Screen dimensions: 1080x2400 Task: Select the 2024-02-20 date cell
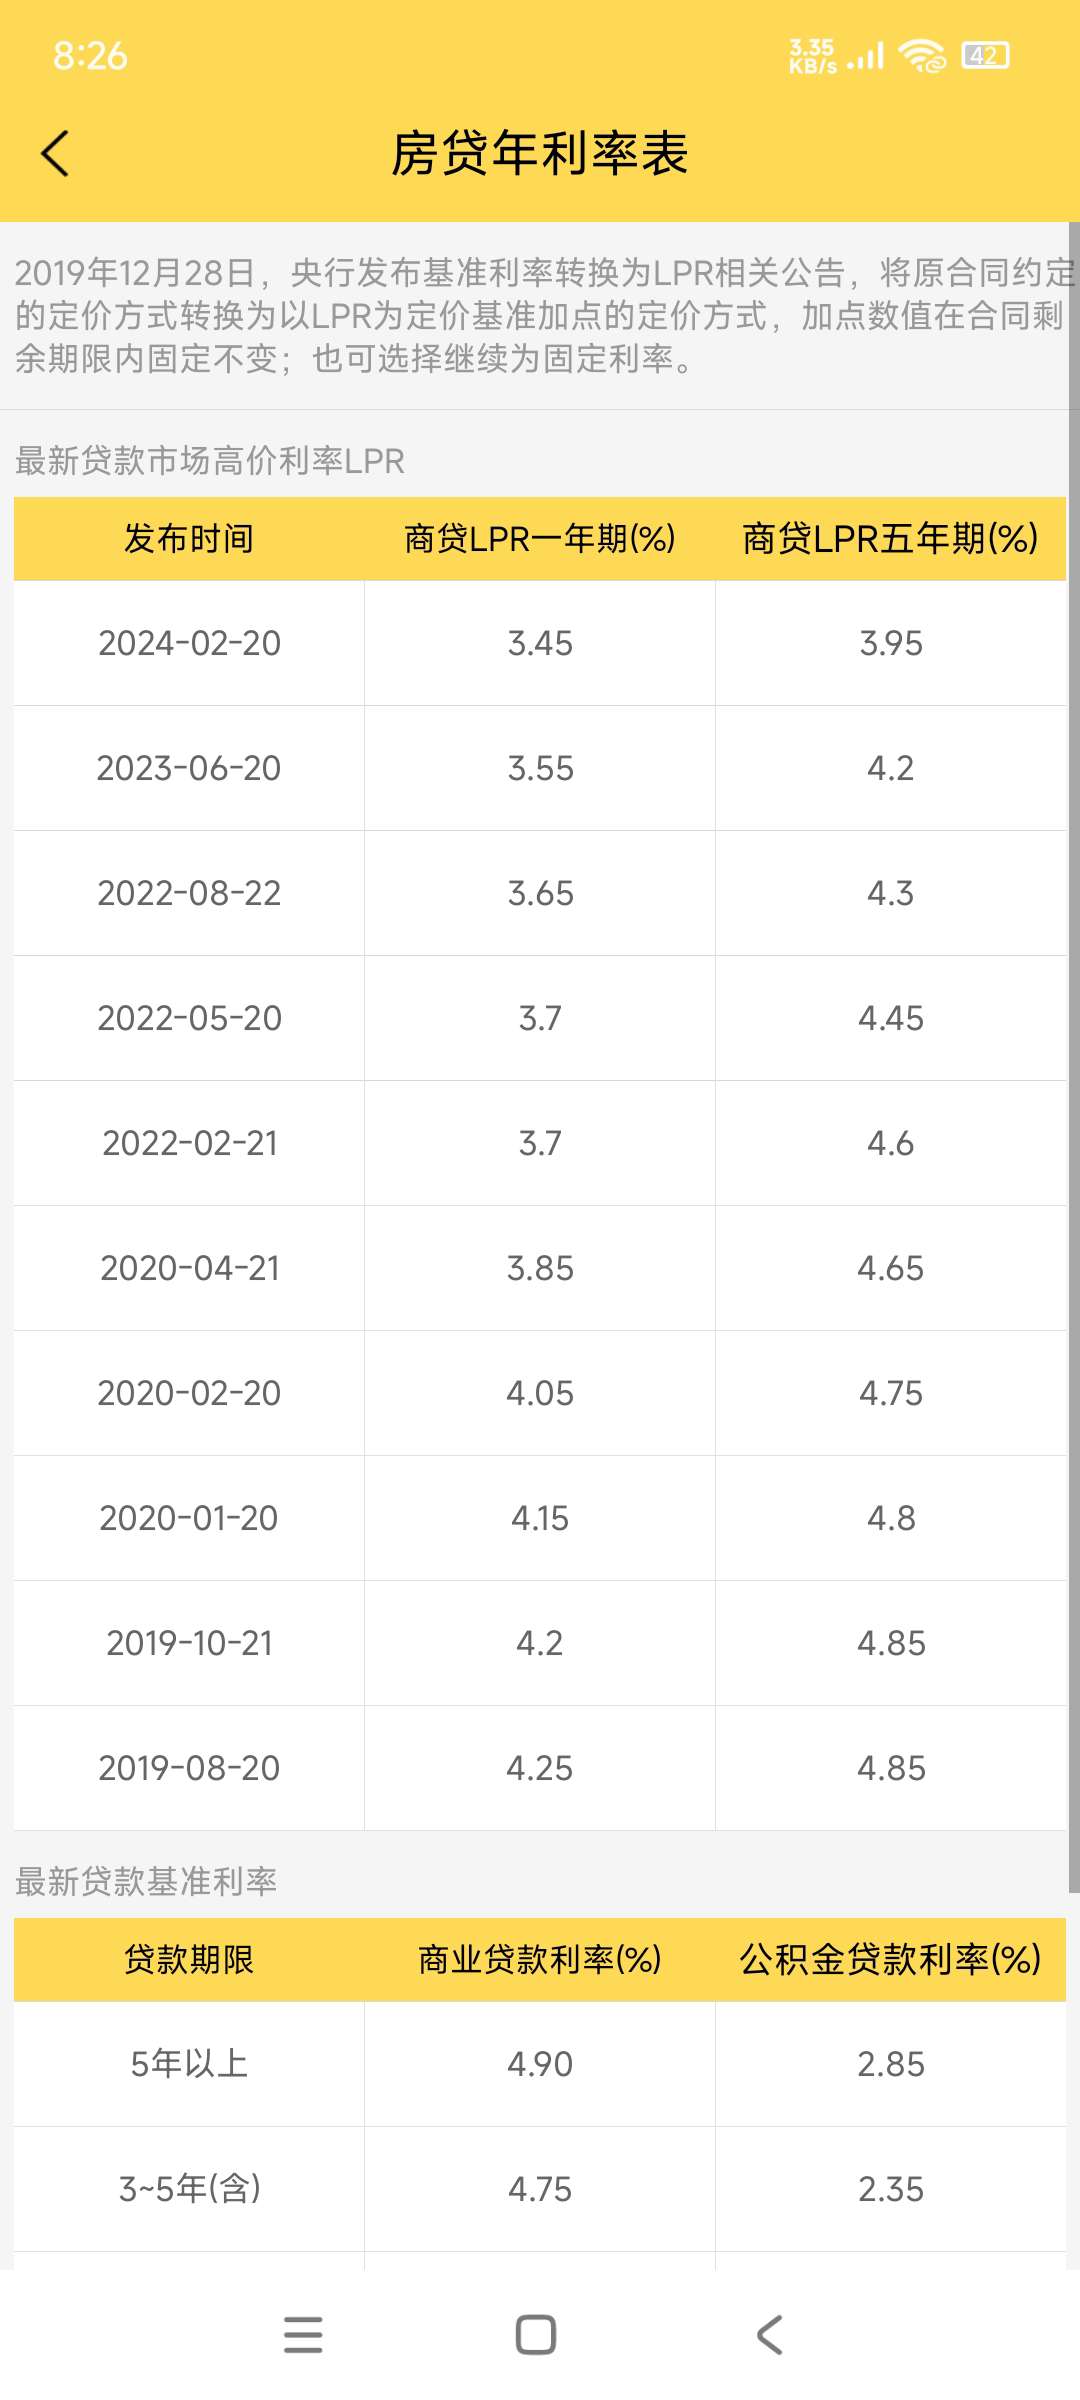pyautogui.click(x=189, y=643)
